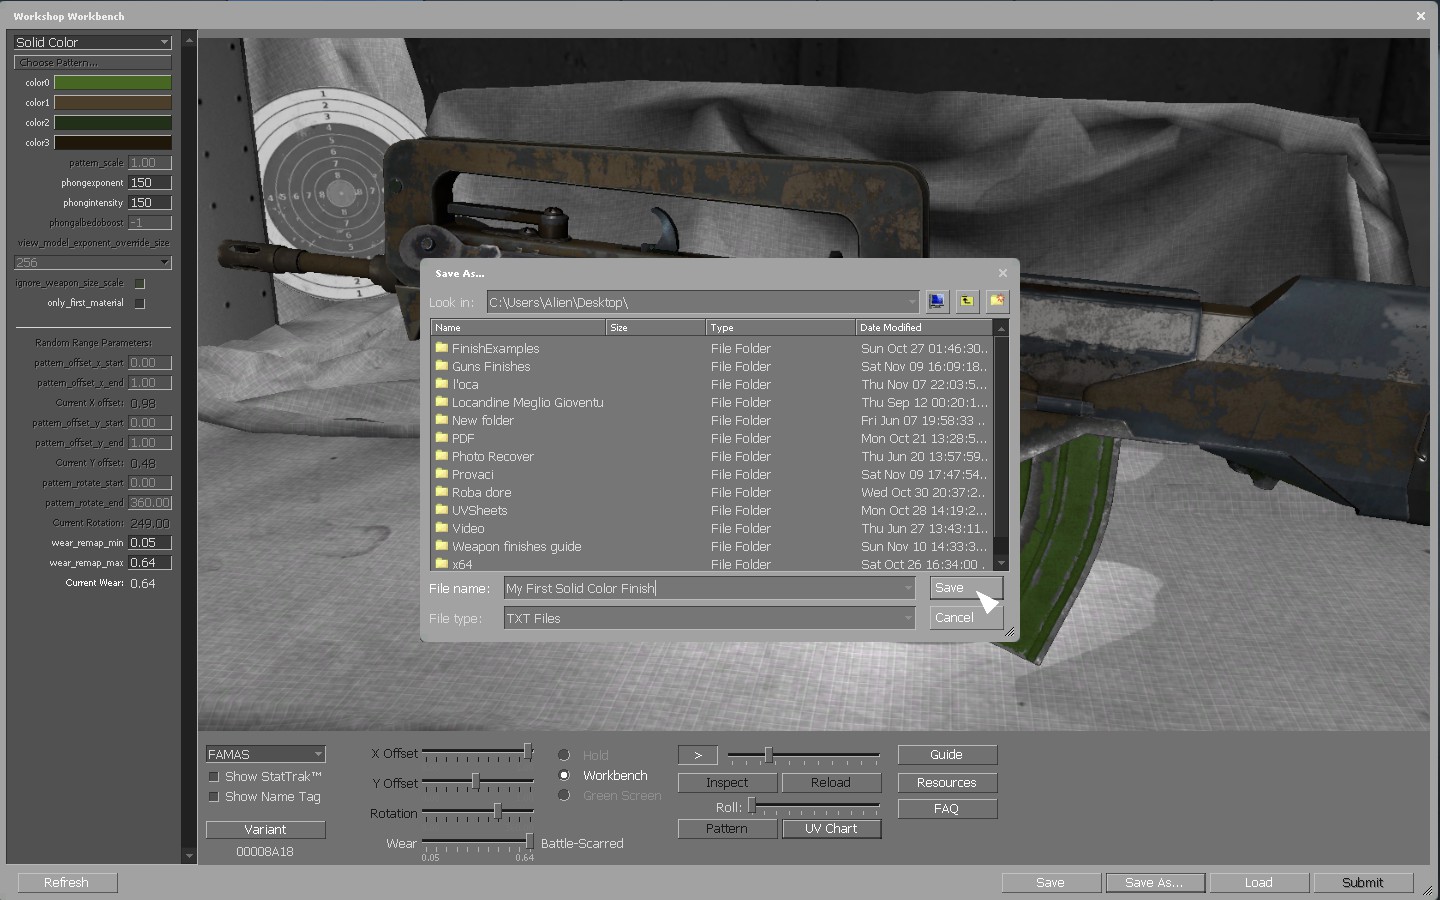1440x900 pixels.
Task: Select the l'oca folder icon
Action: (441, 384)
